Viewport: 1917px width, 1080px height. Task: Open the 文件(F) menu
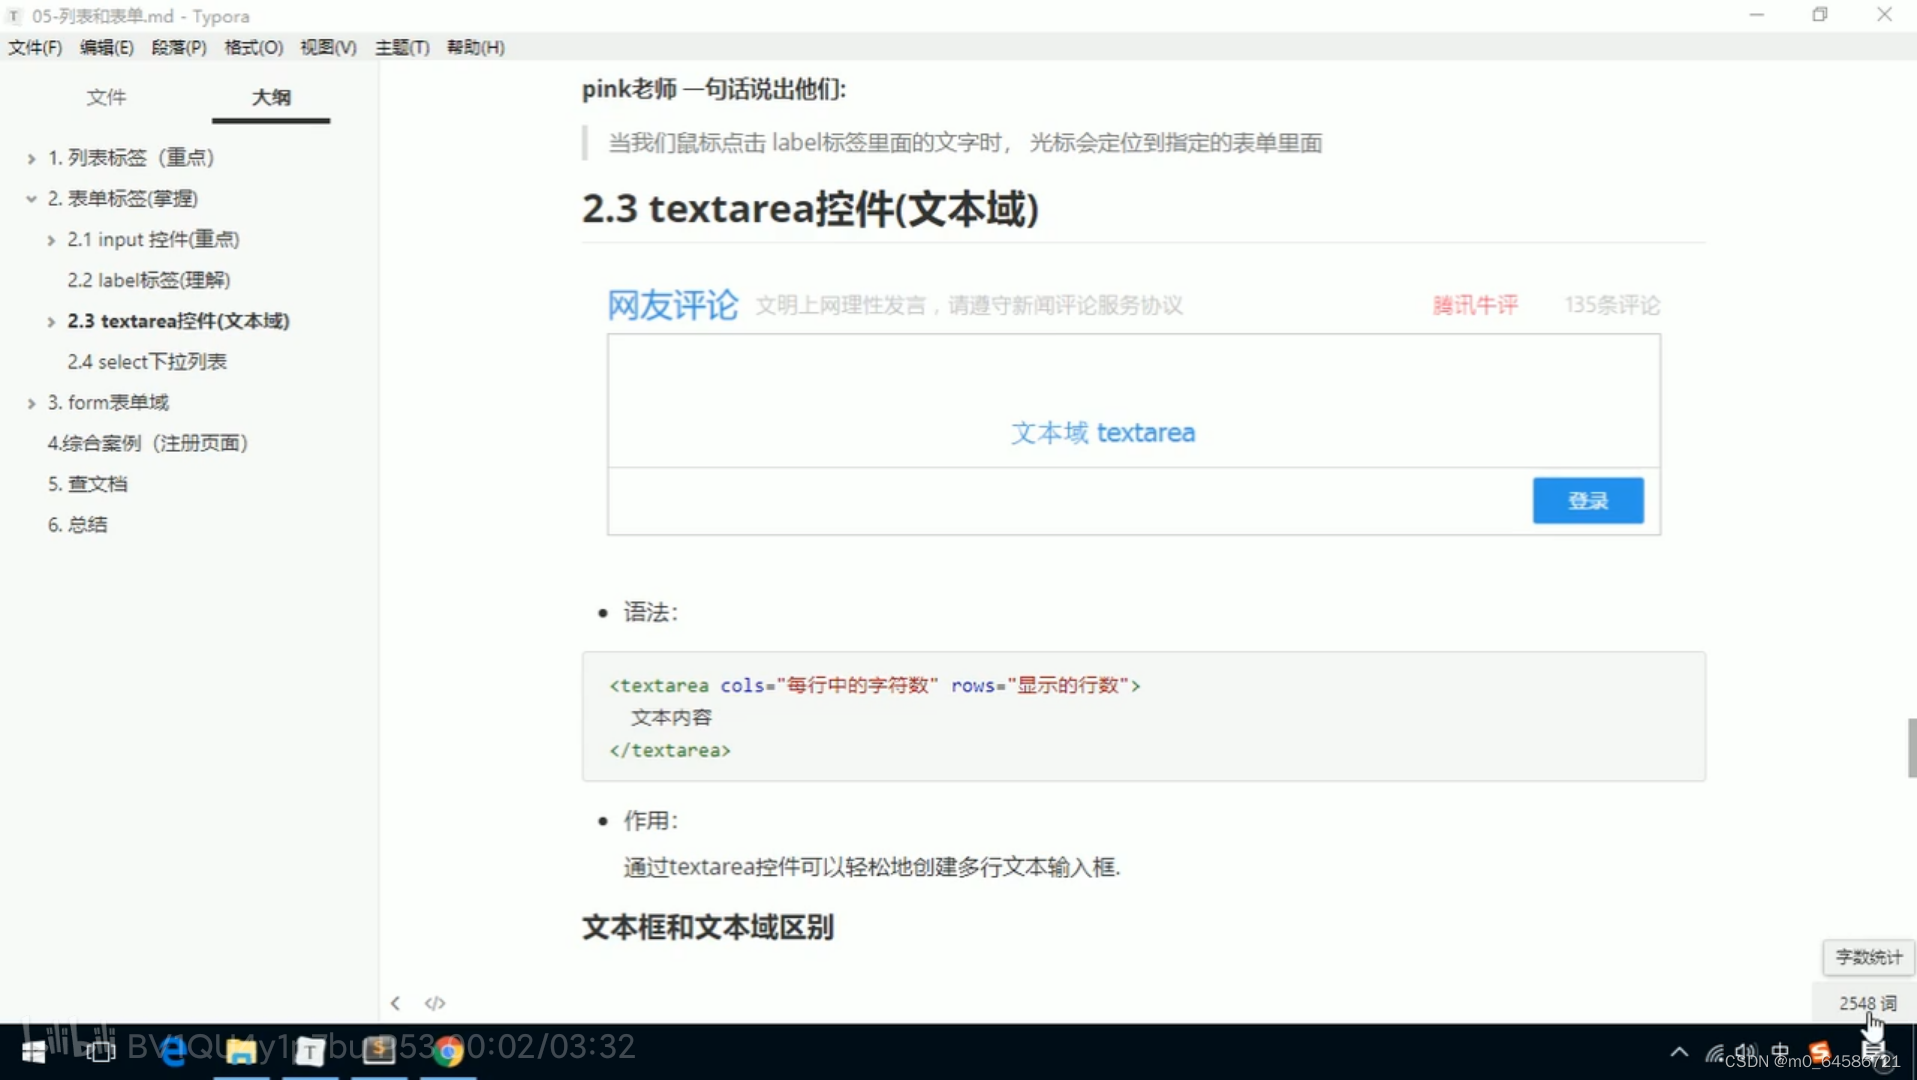(35, 47)
